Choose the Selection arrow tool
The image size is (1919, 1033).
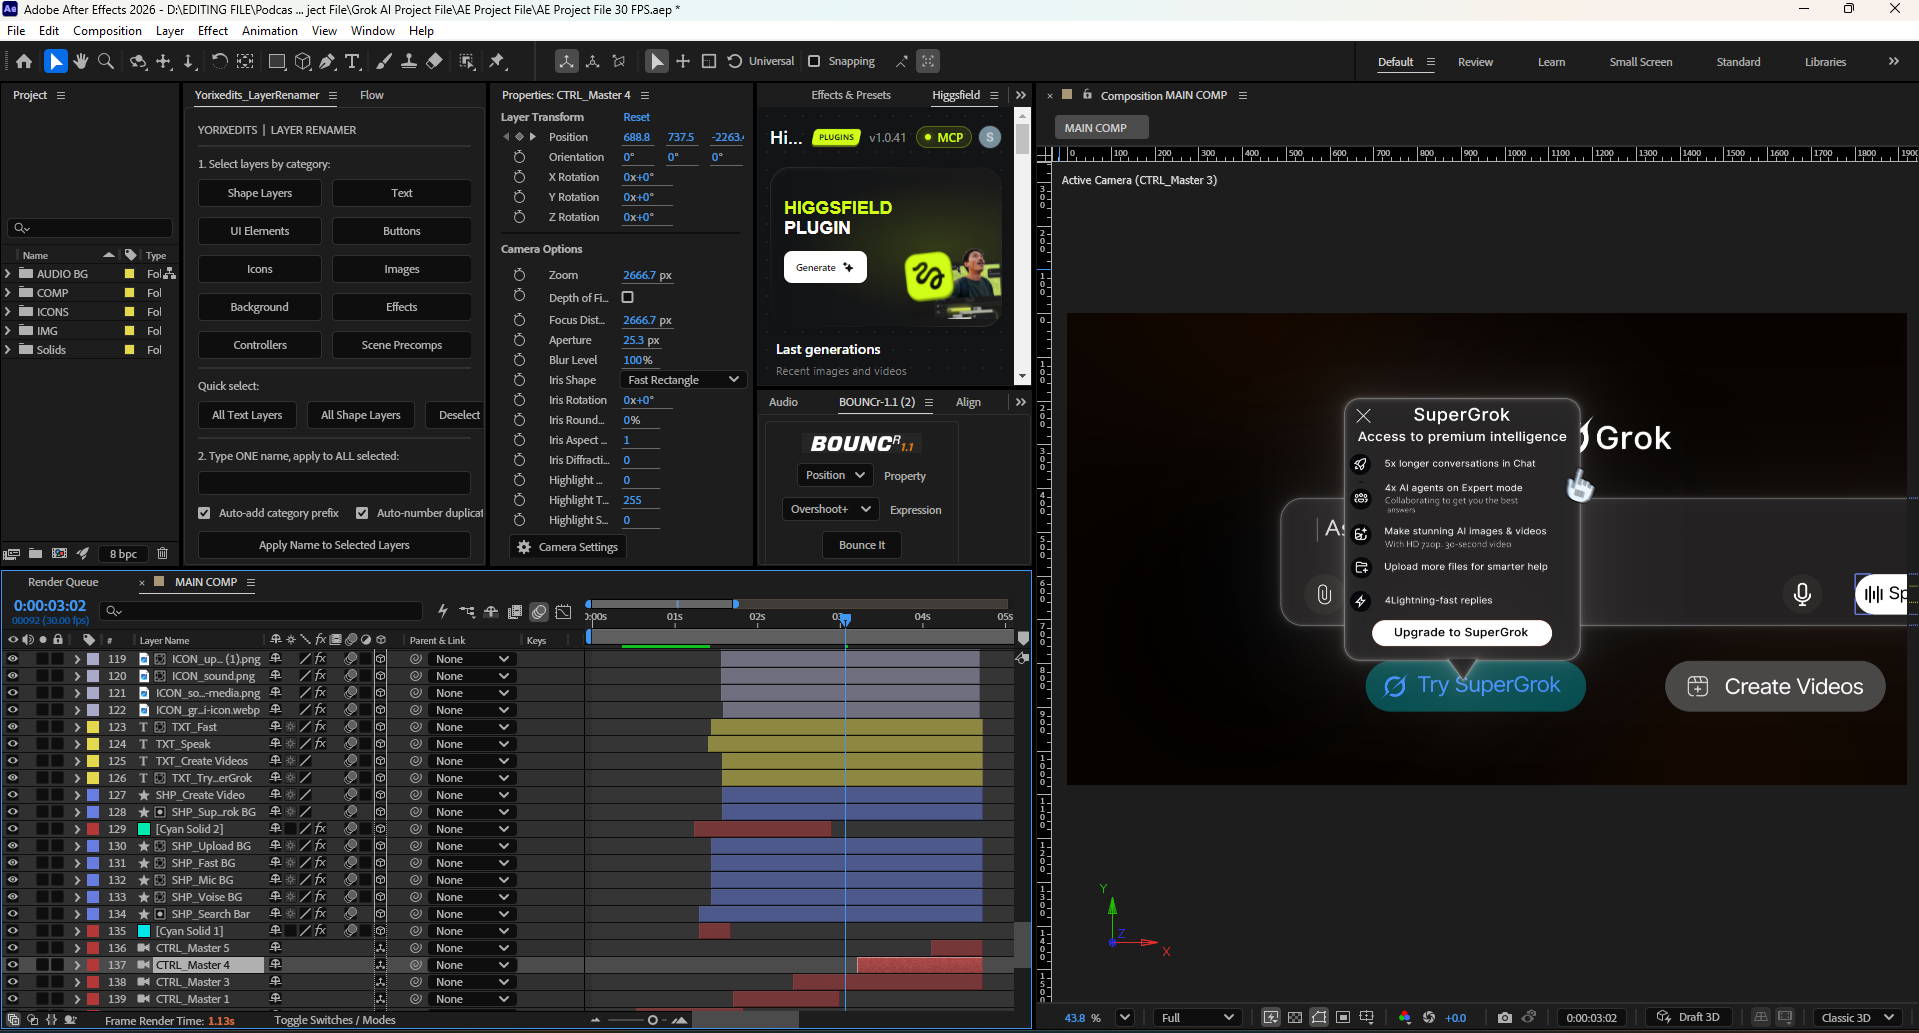[x=55, y=62]
